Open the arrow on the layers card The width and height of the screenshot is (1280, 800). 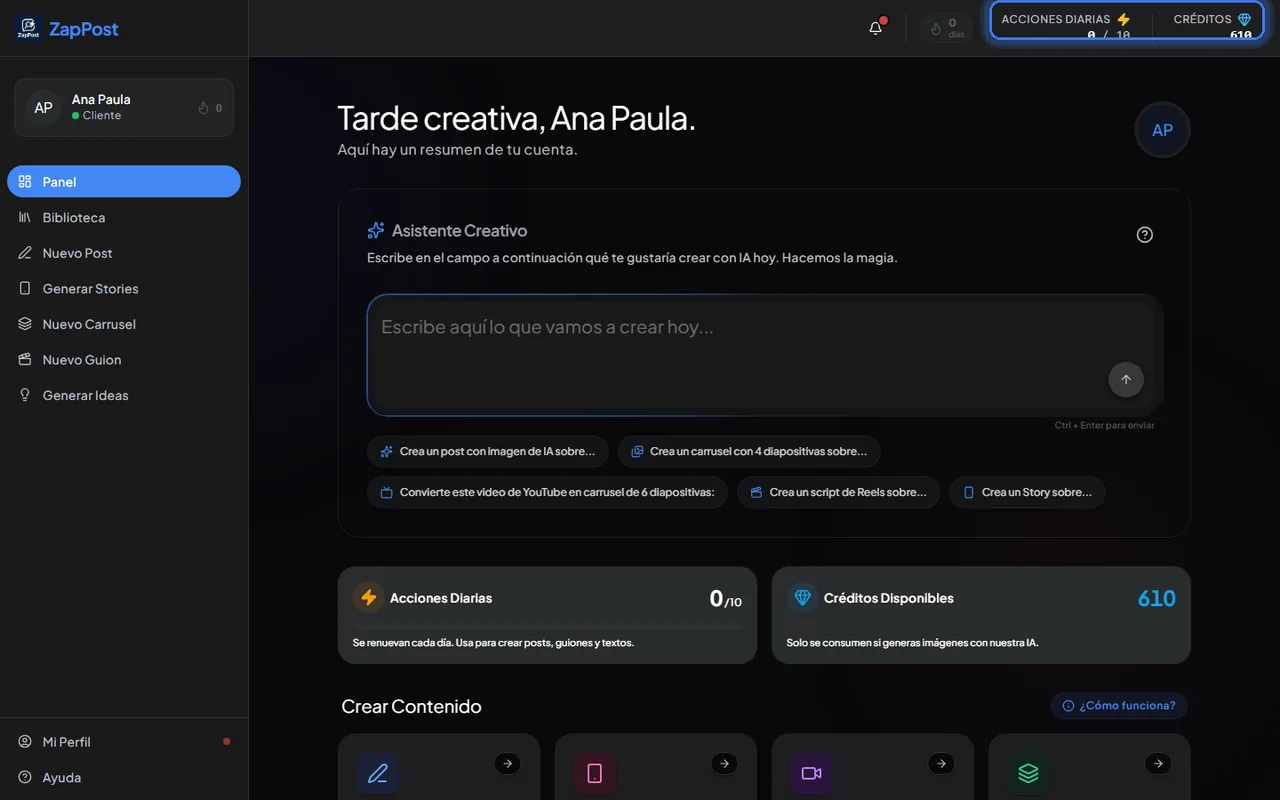(x=1158, y=764)
